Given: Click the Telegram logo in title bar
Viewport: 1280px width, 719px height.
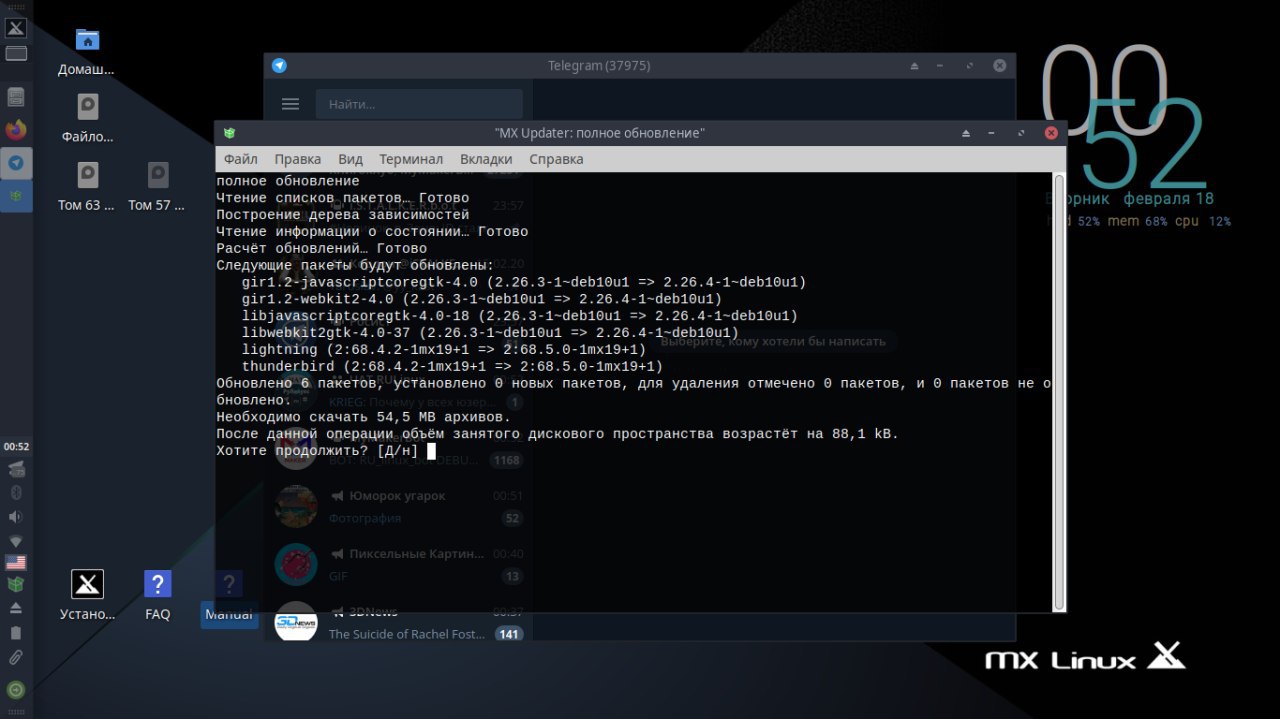Looking at the screenshot, I should tap(279, 65).
